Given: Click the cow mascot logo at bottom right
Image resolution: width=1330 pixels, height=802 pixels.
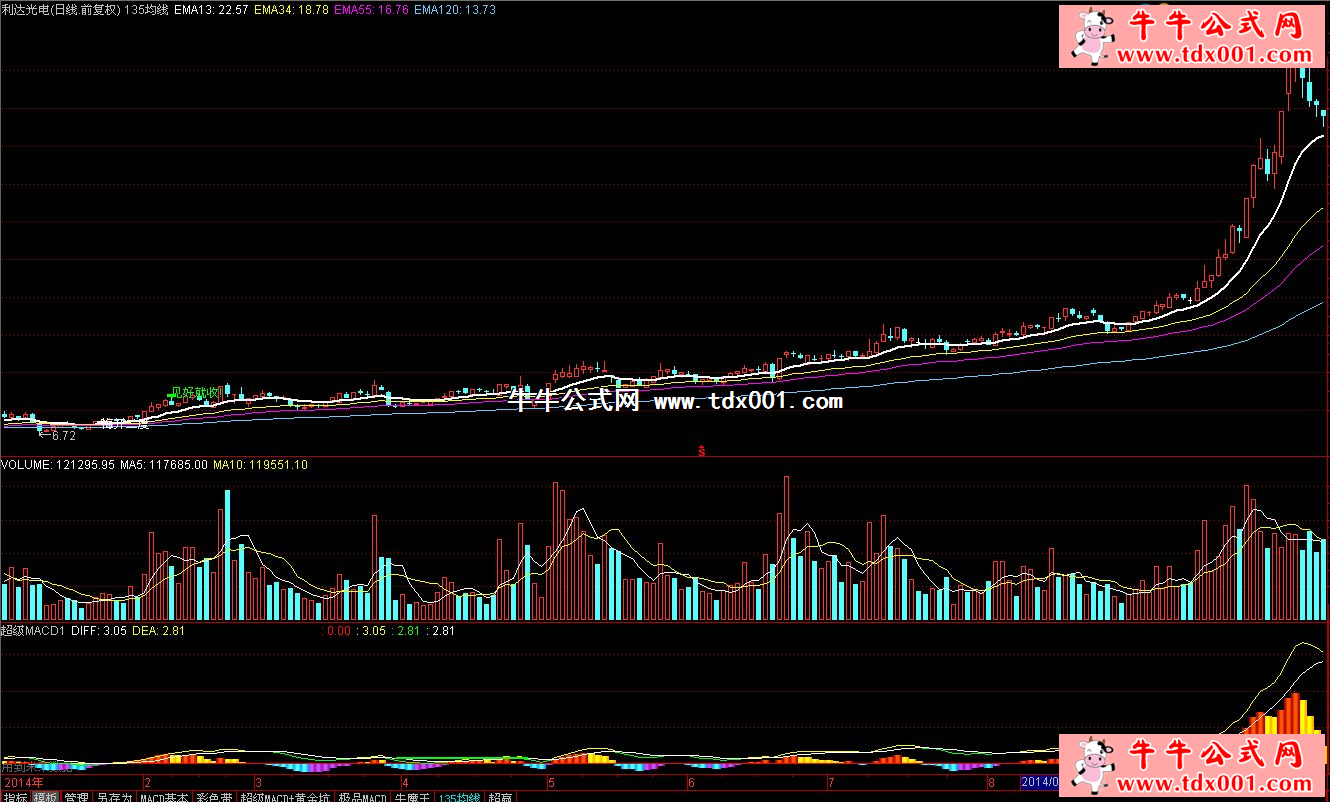Looking at the screenshot, I should pyautogui.click(x=1093, y=763).
